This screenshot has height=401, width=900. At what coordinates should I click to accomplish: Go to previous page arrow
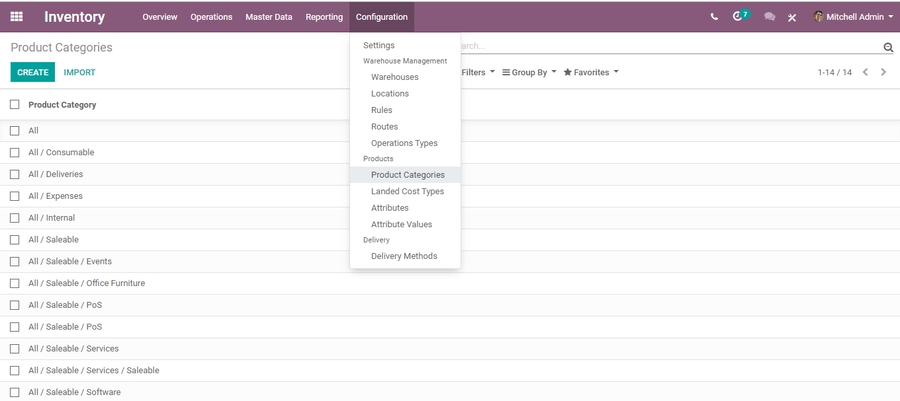pyautogui.click(x=866, y=72)
